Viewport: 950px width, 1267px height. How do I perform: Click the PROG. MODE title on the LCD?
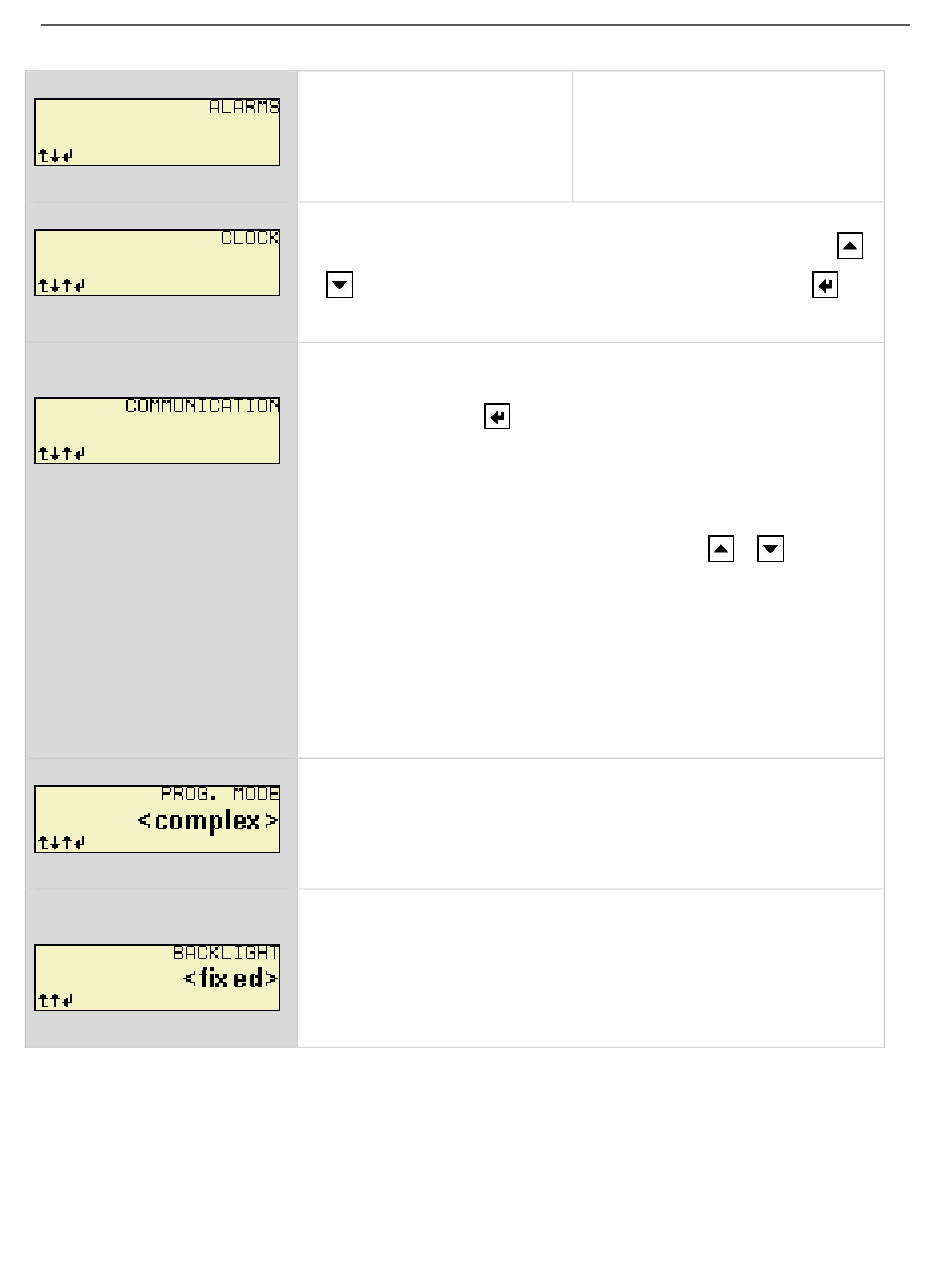[220, 794]
